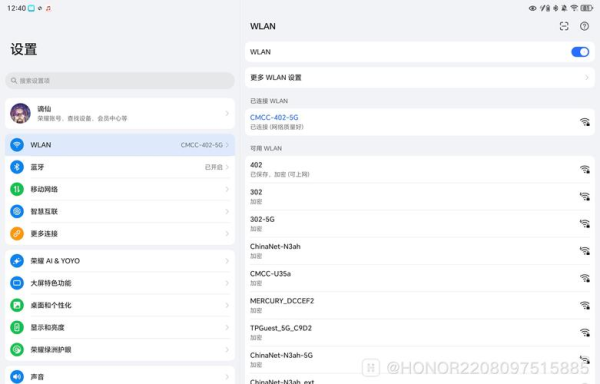
Task: Tap the 桌面和个性化 green icon
Action: click(x=17, y=305)
